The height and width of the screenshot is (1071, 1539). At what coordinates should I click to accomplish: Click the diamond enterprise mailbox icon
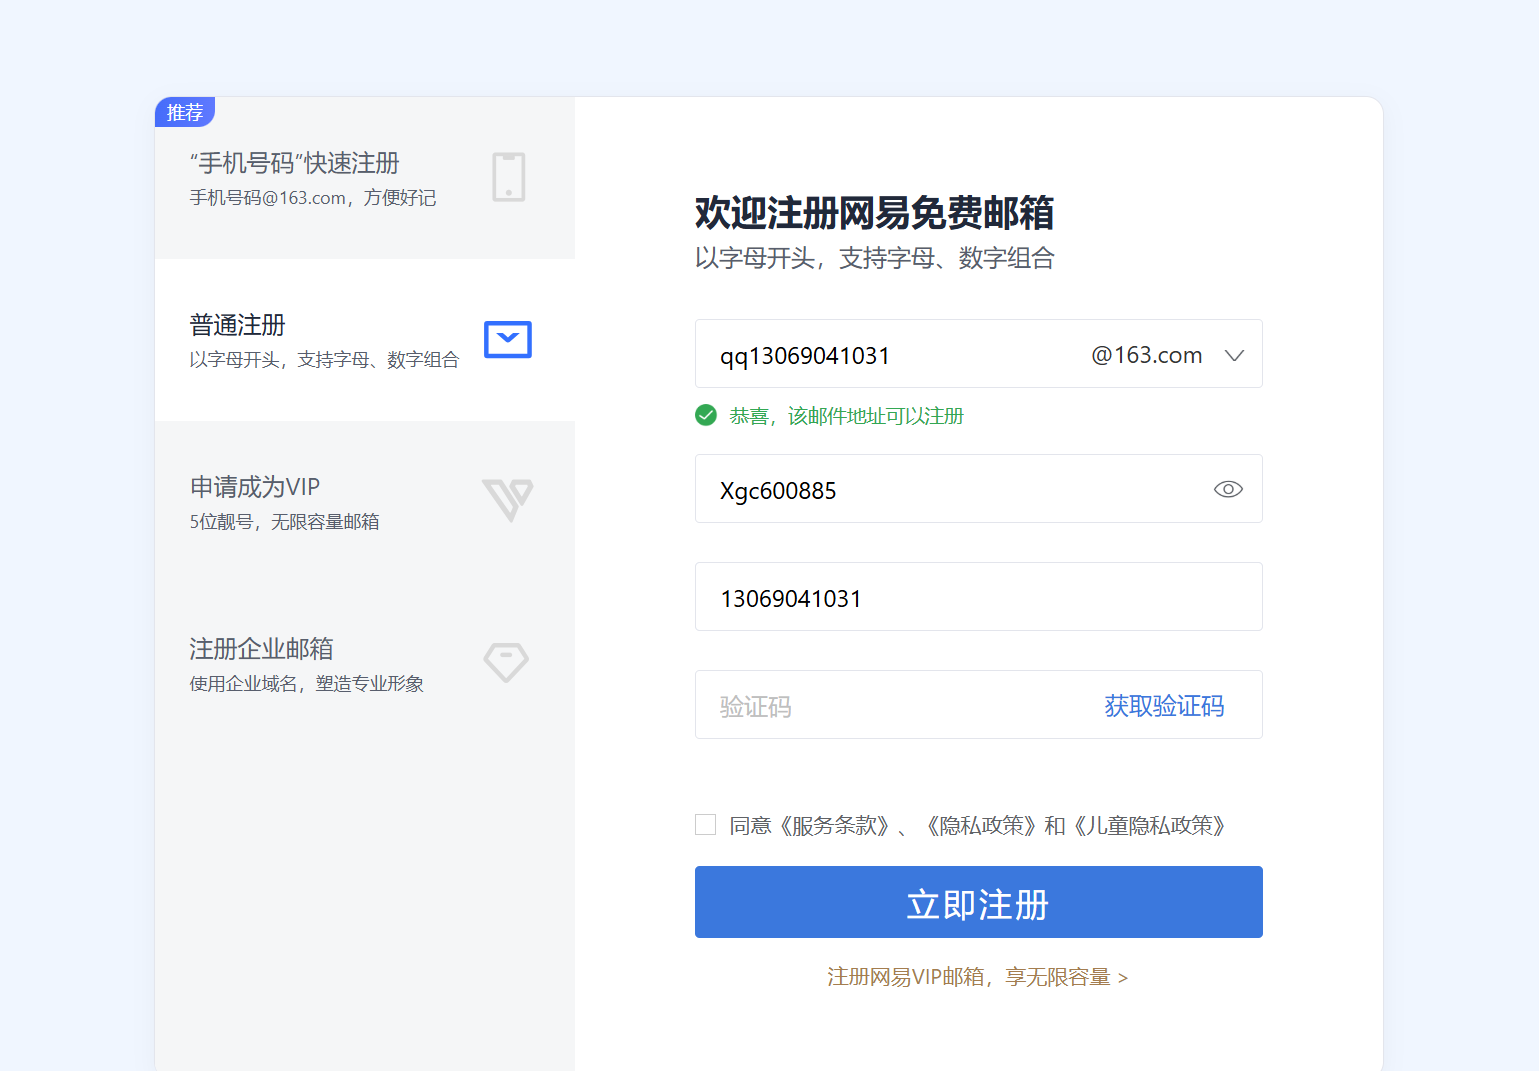click(x=506, y=662)
